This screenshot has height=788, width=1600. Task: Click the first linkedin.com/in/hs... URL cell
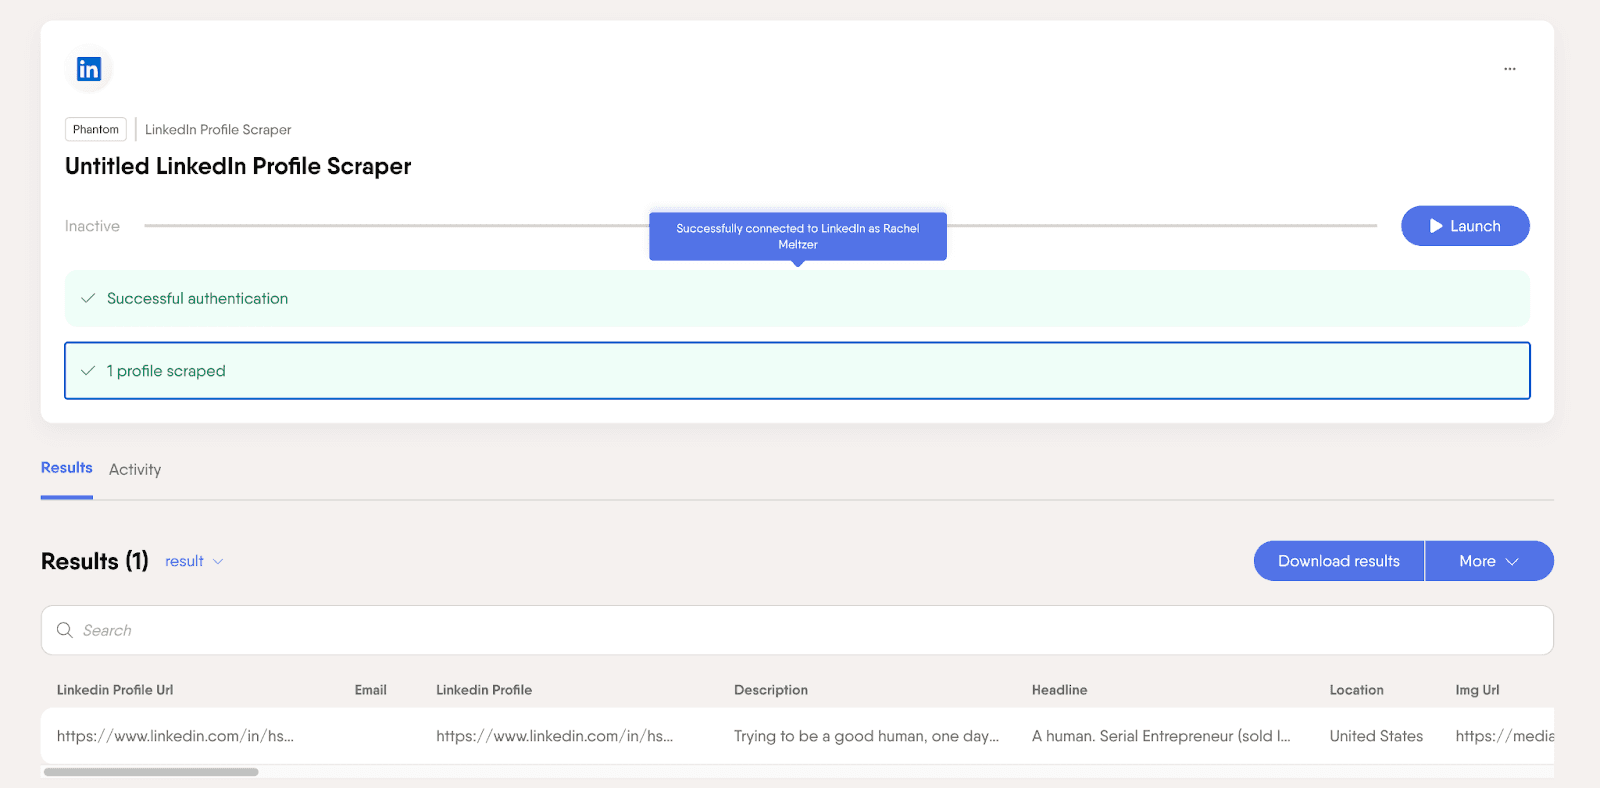tap(175, 736)
